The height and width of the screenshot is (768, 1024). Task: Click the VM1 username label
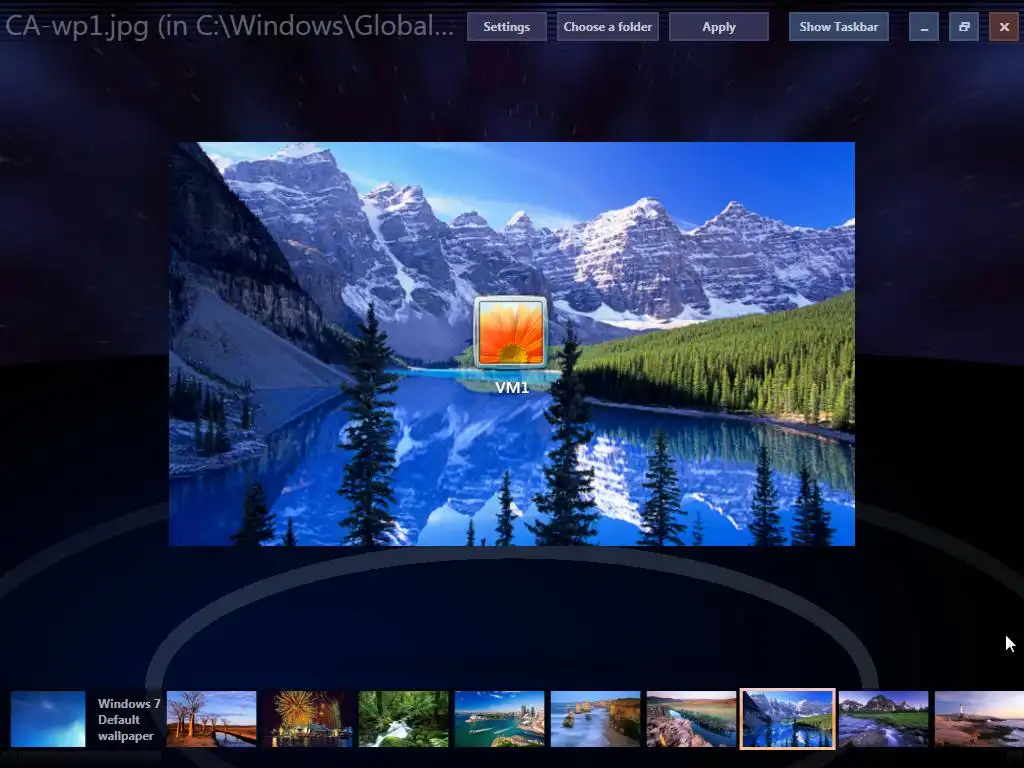[x=512, y=387]
